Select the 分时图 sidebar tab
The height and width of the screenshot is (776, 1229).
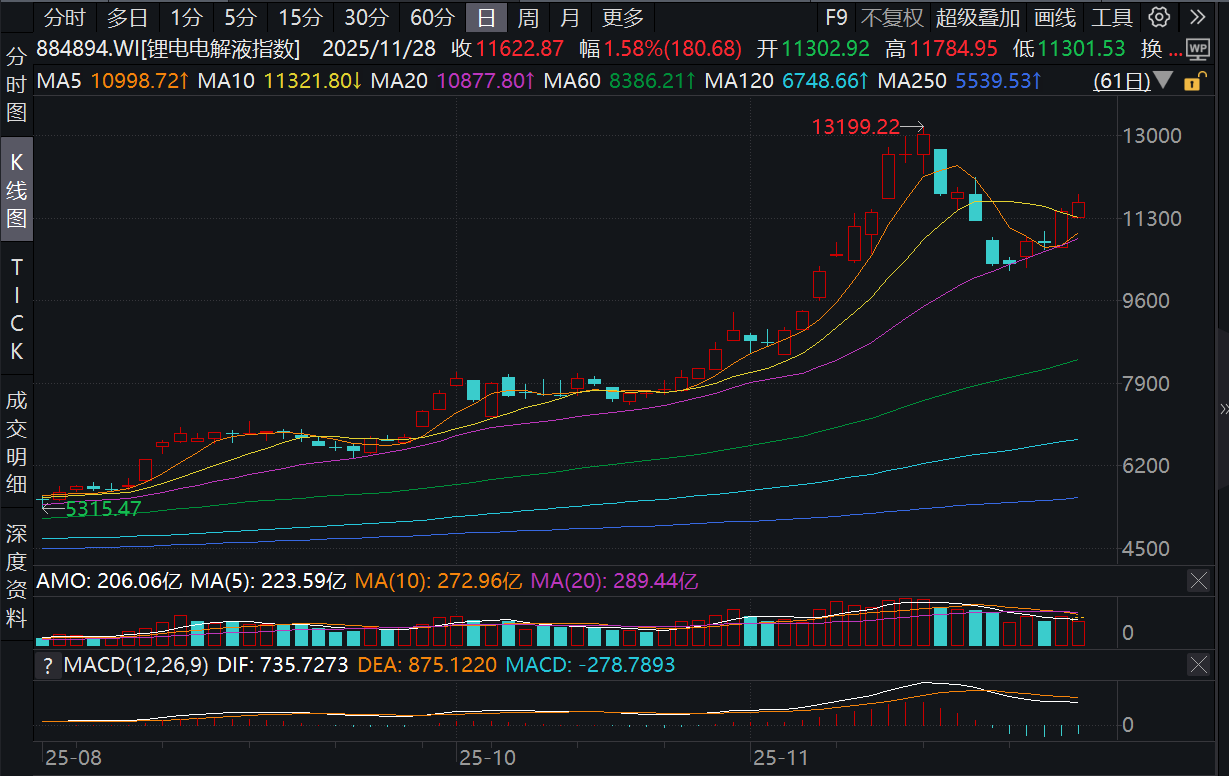click(x=17, y=85)
